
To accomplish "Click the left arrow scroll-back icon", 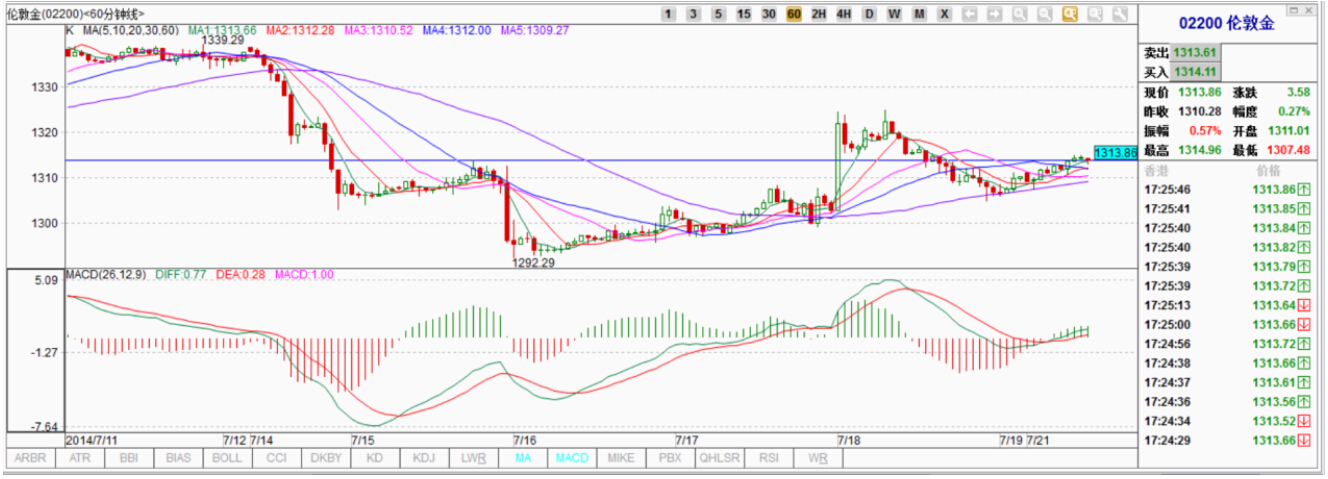I will click(969, 14).
